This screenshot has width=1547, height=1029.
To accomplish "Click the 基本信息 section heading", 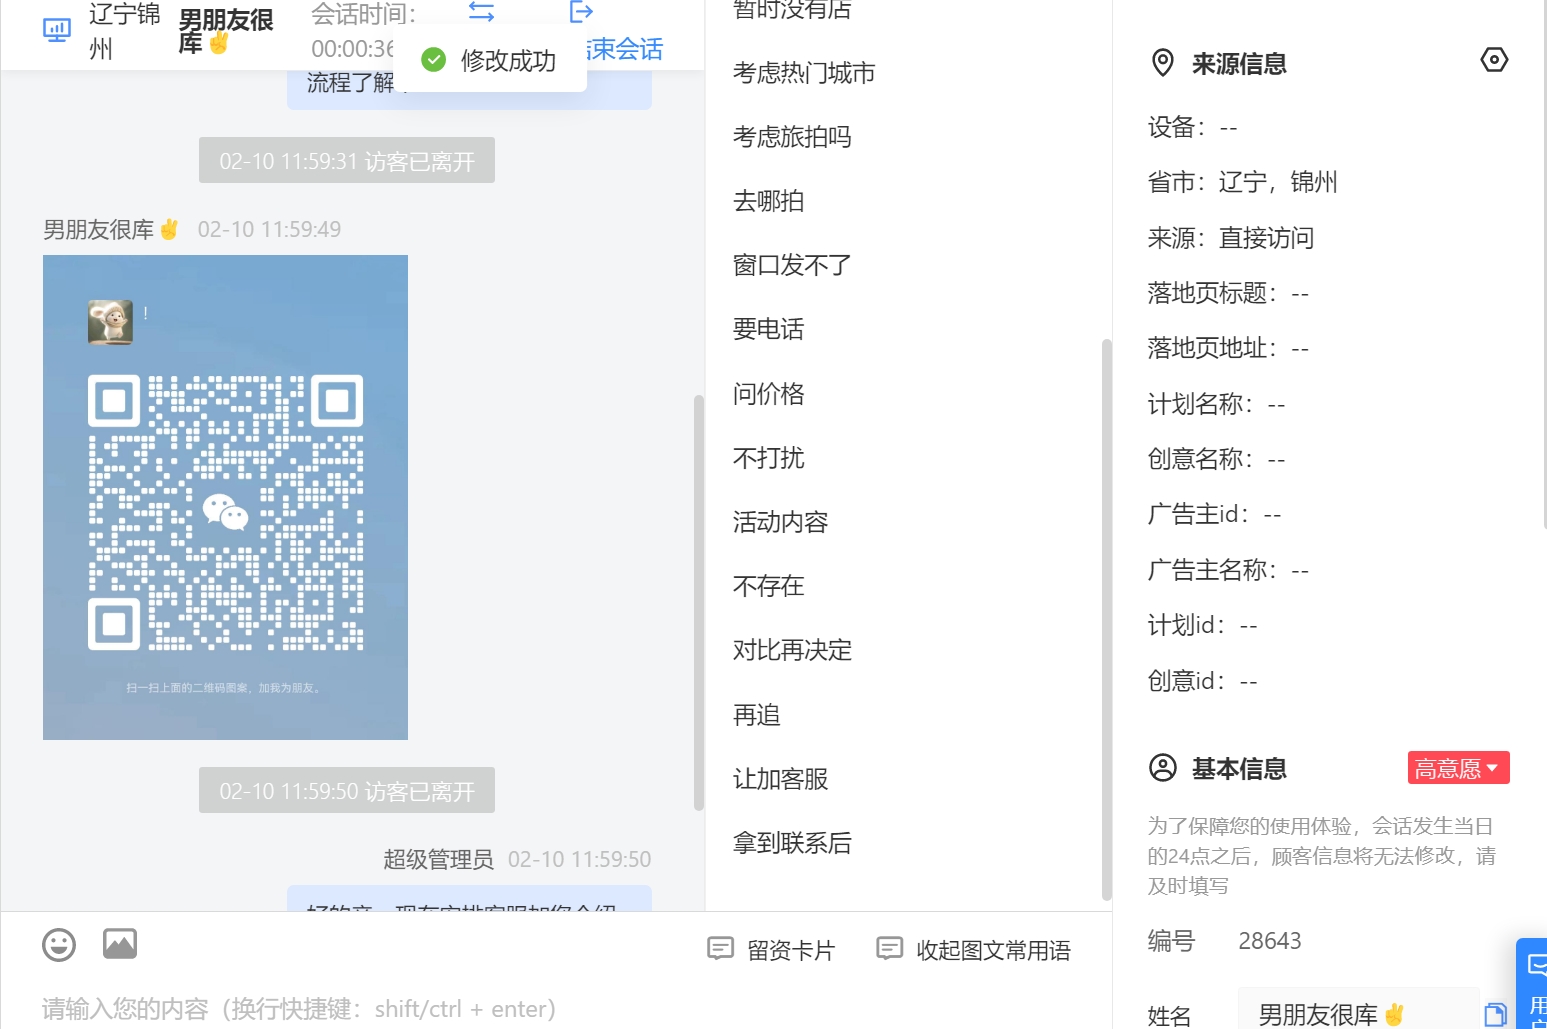I will coord(1239,769).
